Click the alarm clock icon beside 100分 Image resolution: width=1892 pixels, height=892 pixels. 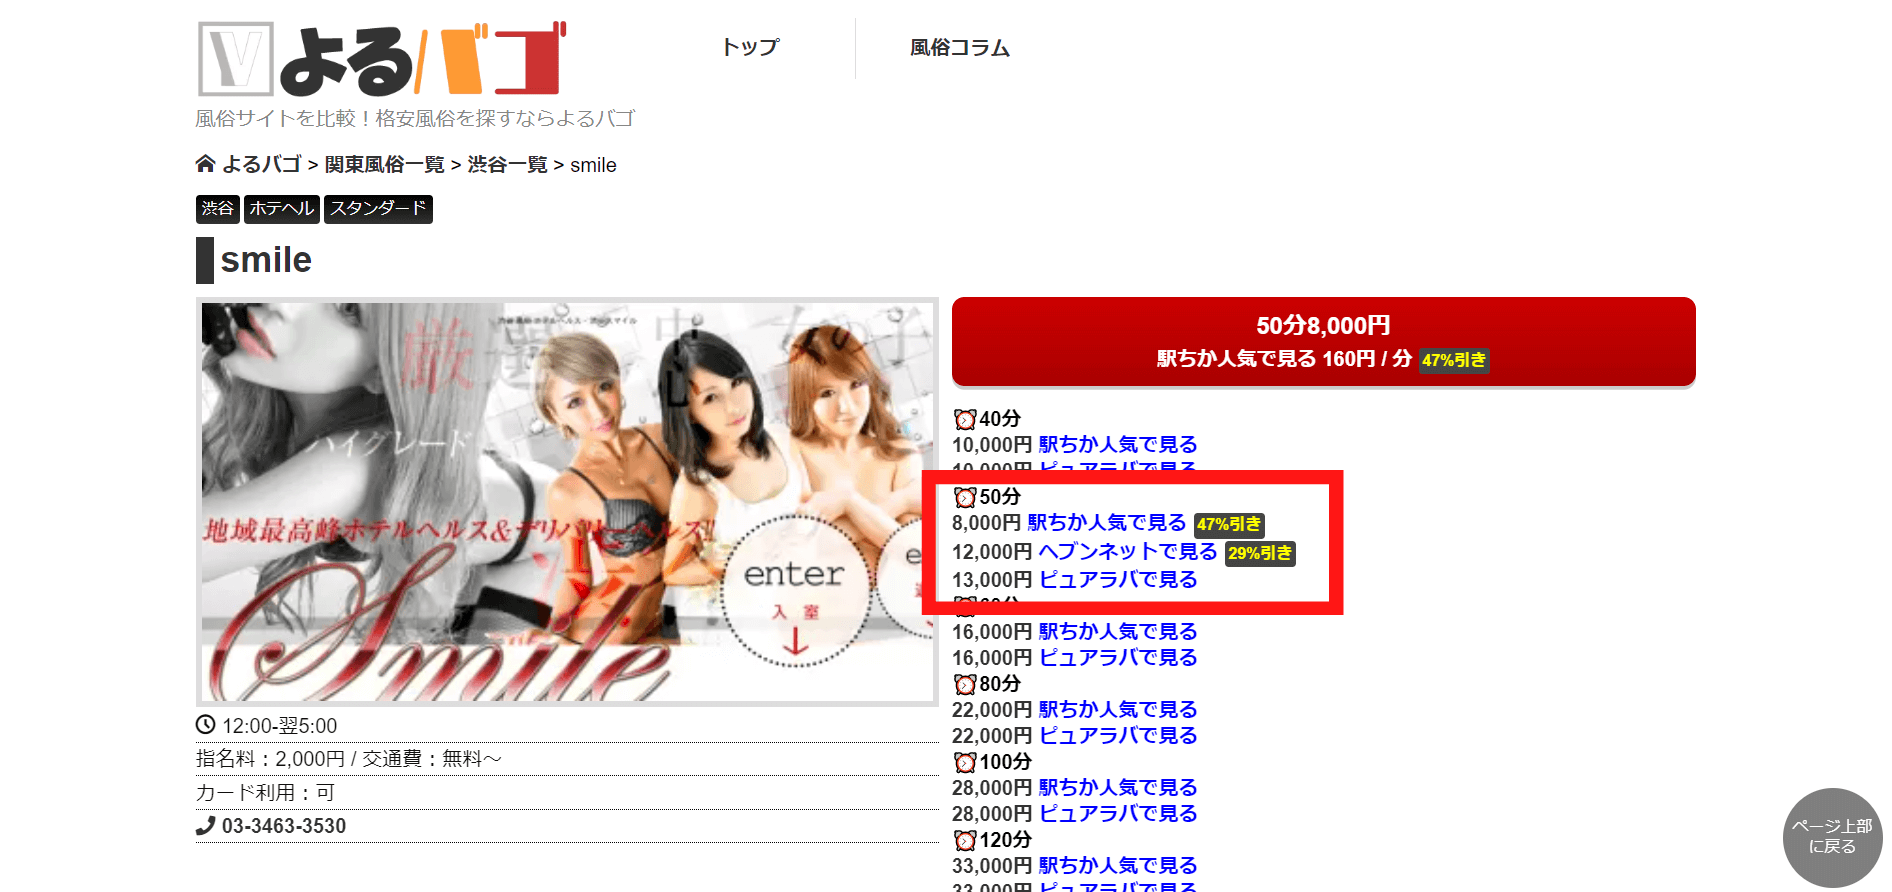coord(964,762)
